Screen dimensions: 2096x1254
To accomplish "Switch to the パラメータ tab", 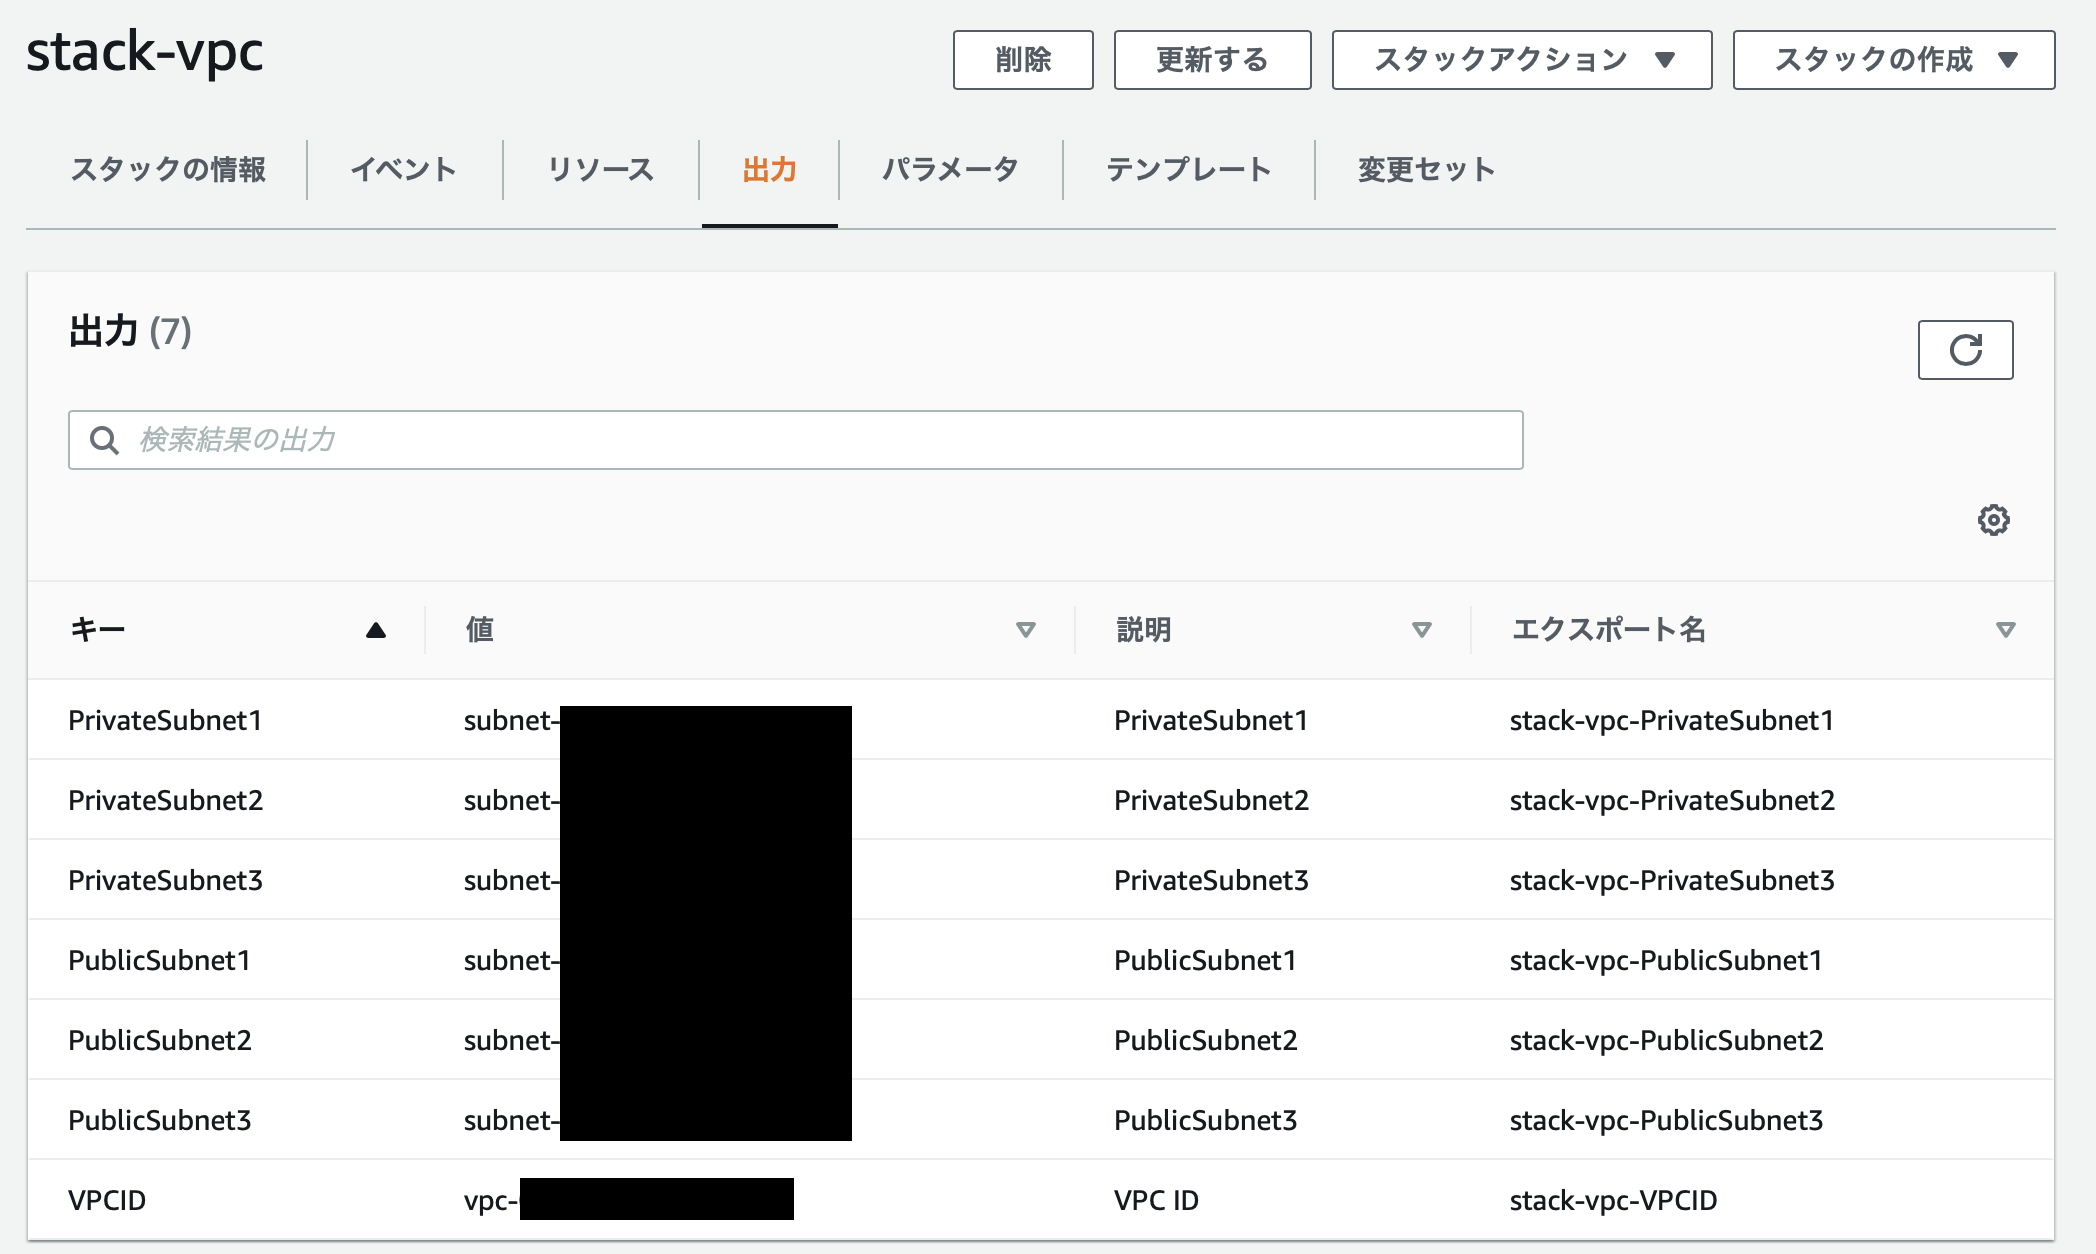I will click(x=948, y=169).
